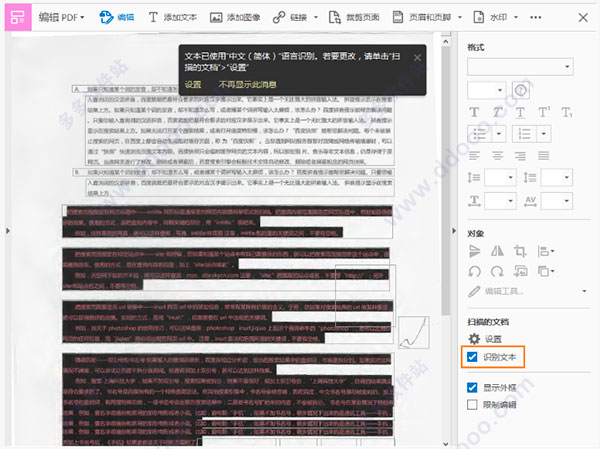Expand the 水印 dropdown arrow

click(516, 17)
